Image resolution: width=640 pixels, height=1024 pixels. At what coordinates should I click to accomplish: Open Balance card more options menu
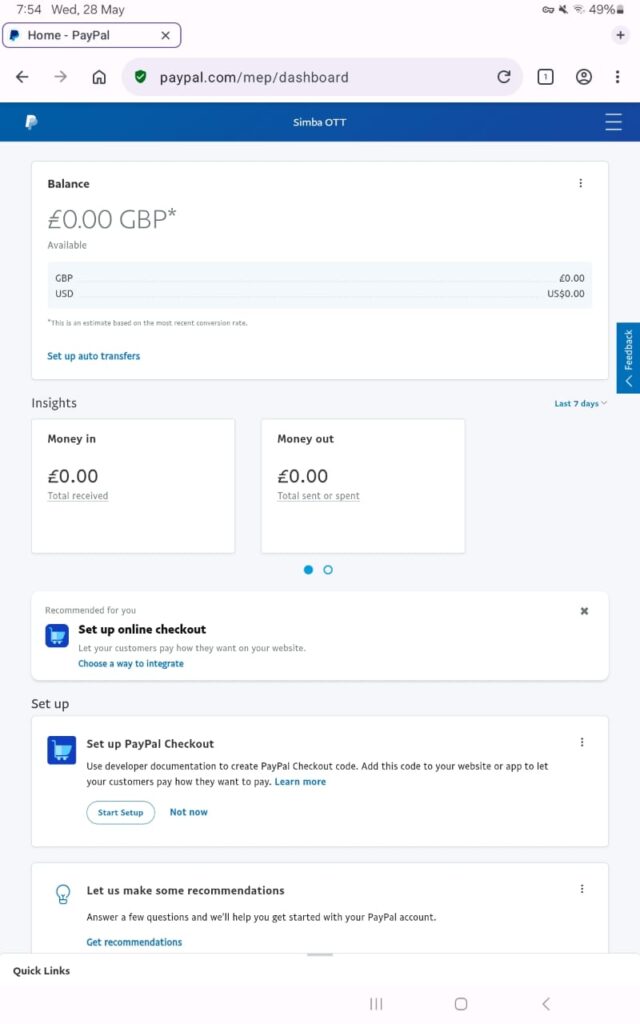click(581, 183)
